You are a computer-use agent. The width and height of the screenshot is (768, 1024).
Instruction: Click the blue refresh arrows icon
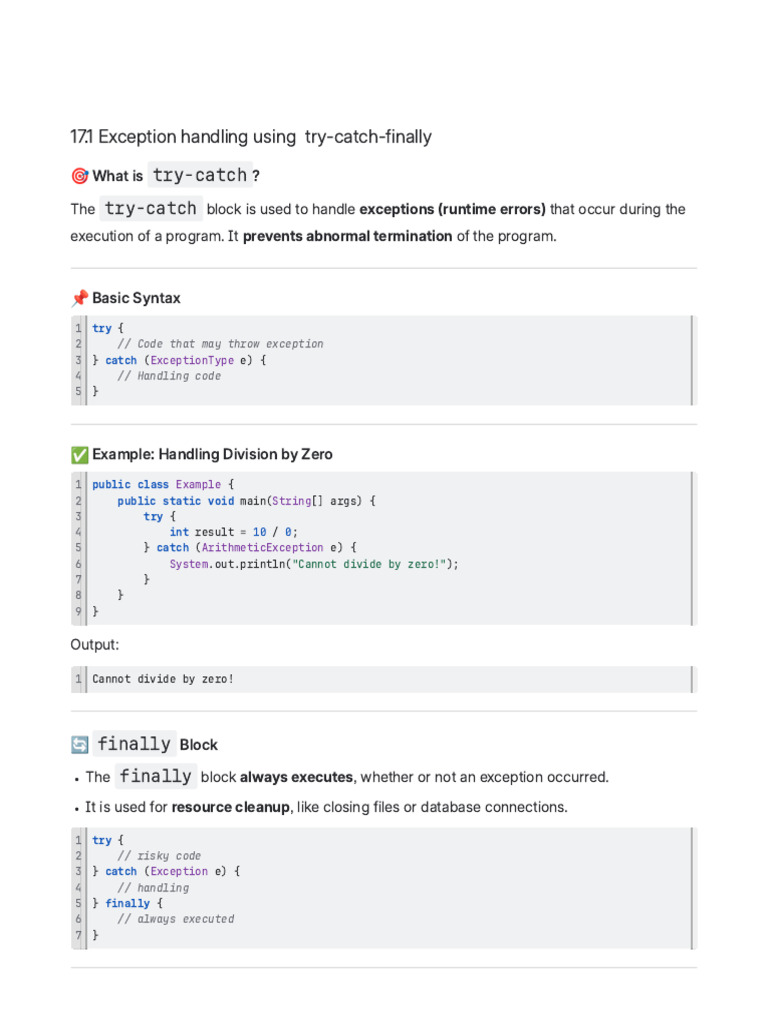80,744
